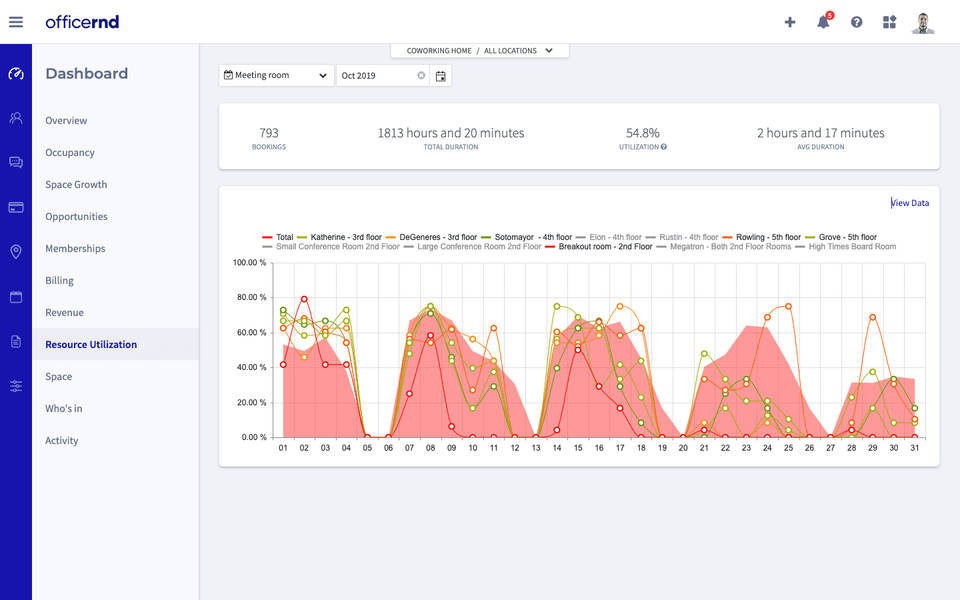Go to Occupancy in the dashboard menu
The height and width of the screenshot is (600, 960).
(x=70, y=153)
